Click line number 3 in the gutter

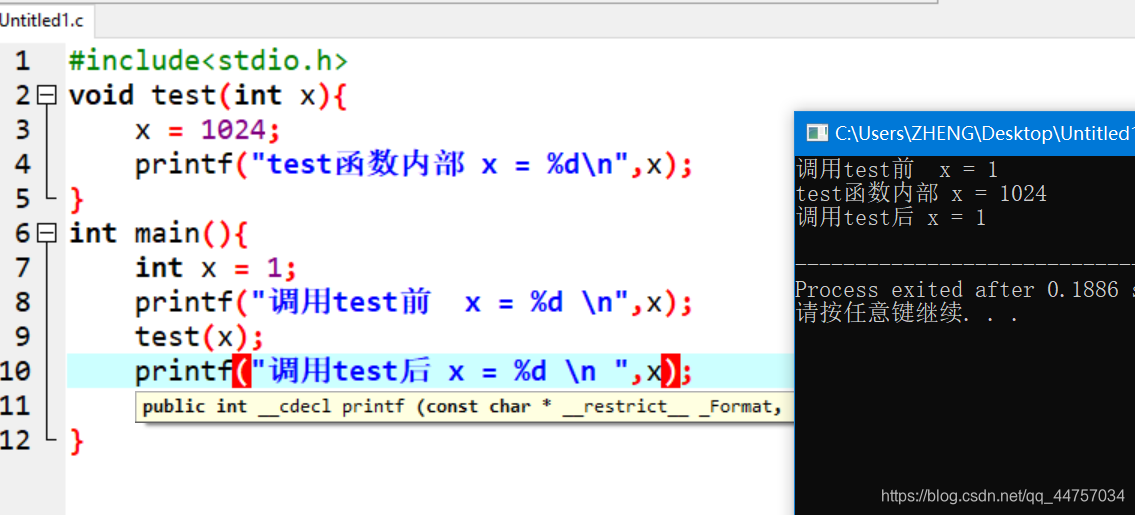click(x=22, y=130)
